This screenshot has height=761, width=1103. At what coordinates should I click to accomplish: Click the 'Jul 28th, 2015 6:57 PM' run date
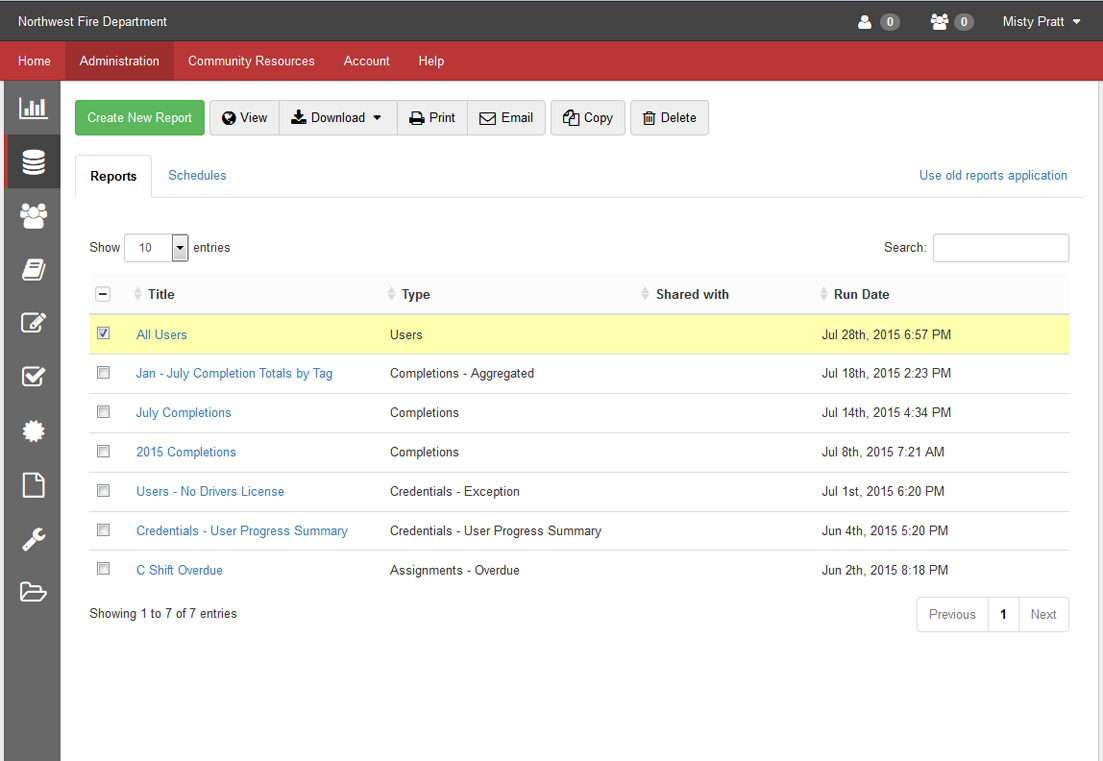[886, 335]
